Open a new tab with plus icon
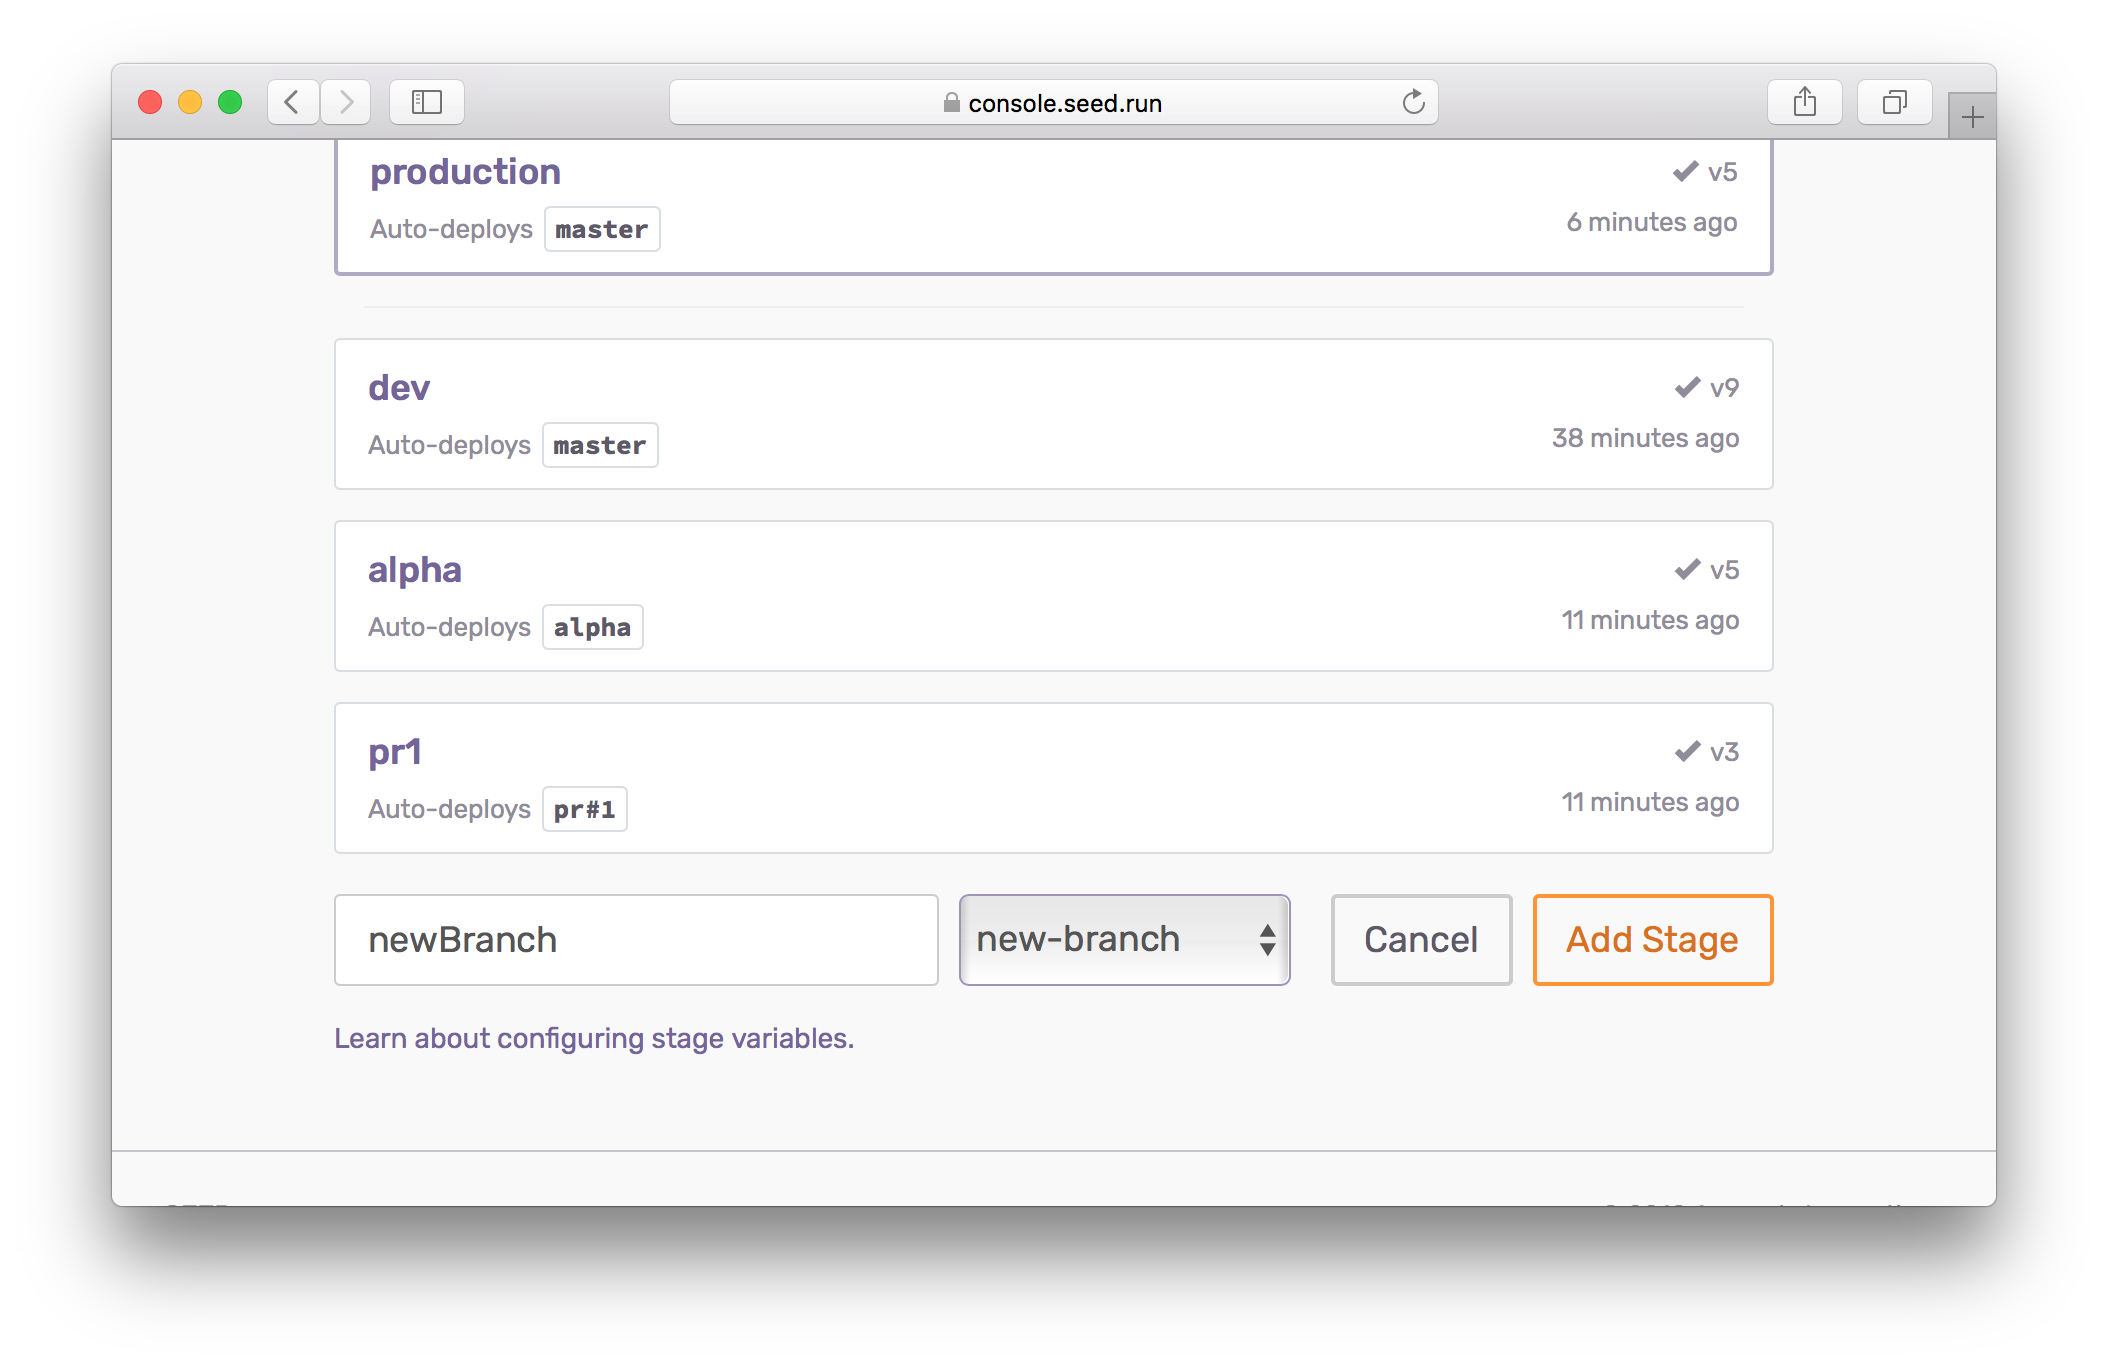Viewport: 2108px width, 1366px height. [1972, 118]
